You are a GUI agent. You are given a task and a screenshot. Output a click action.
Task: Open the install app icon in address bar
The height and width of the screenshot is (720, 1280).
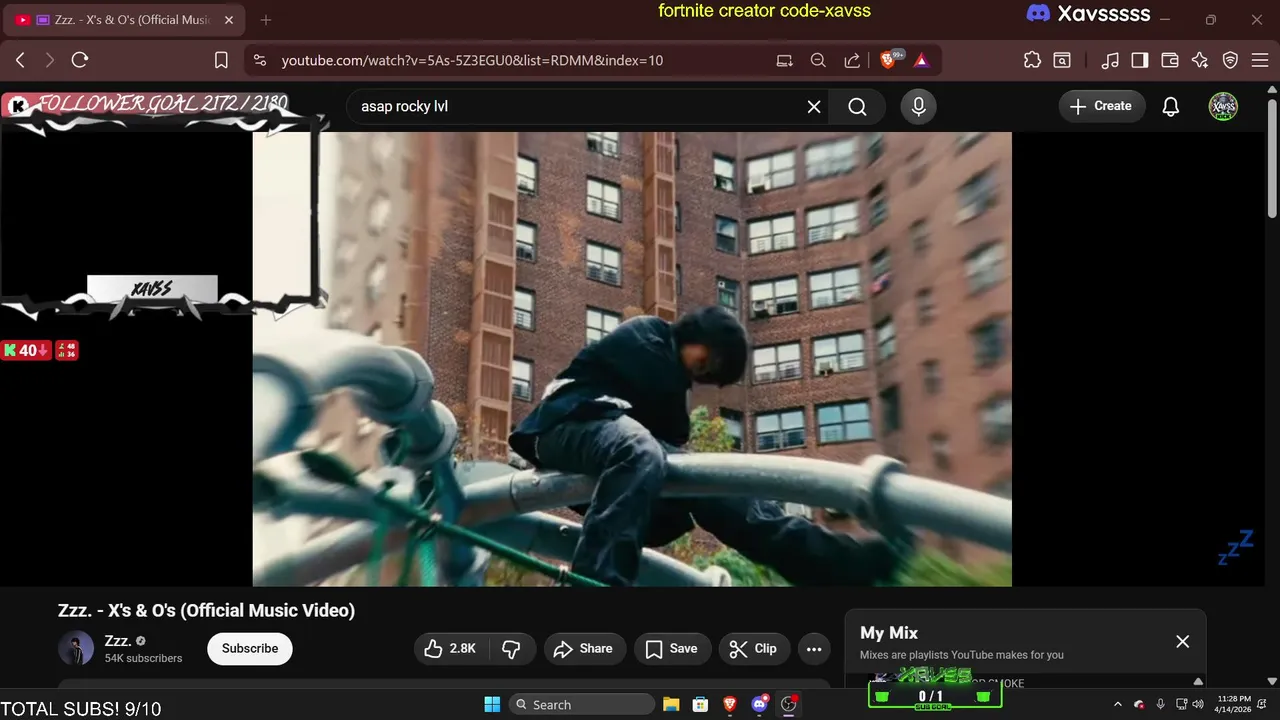click(x=785, y=60)
